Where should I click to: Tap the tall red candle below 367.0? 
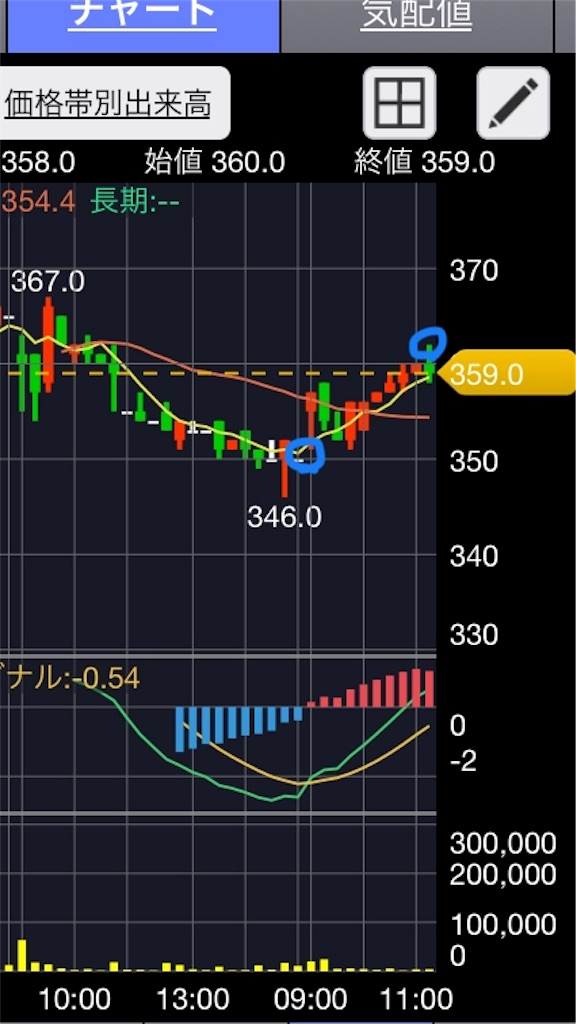[48, 345]
